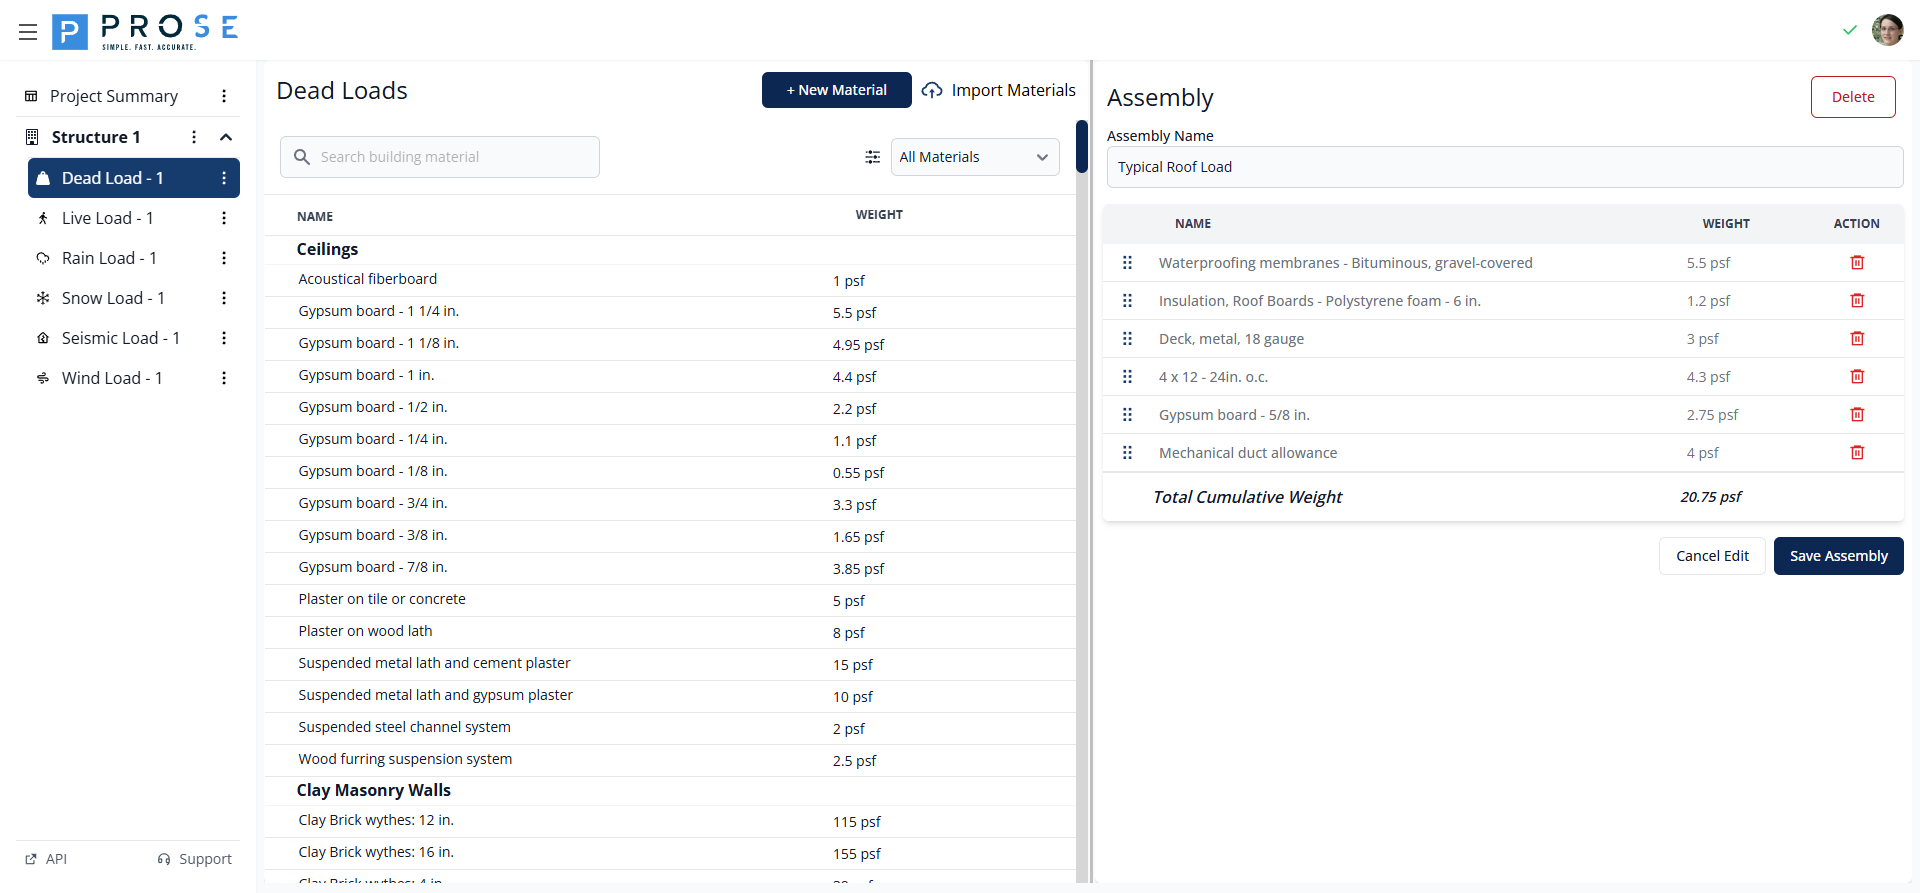1920x893 pixels.
Task: Click the materials list scrollbar thumb
Action: tap(1082, 146)
